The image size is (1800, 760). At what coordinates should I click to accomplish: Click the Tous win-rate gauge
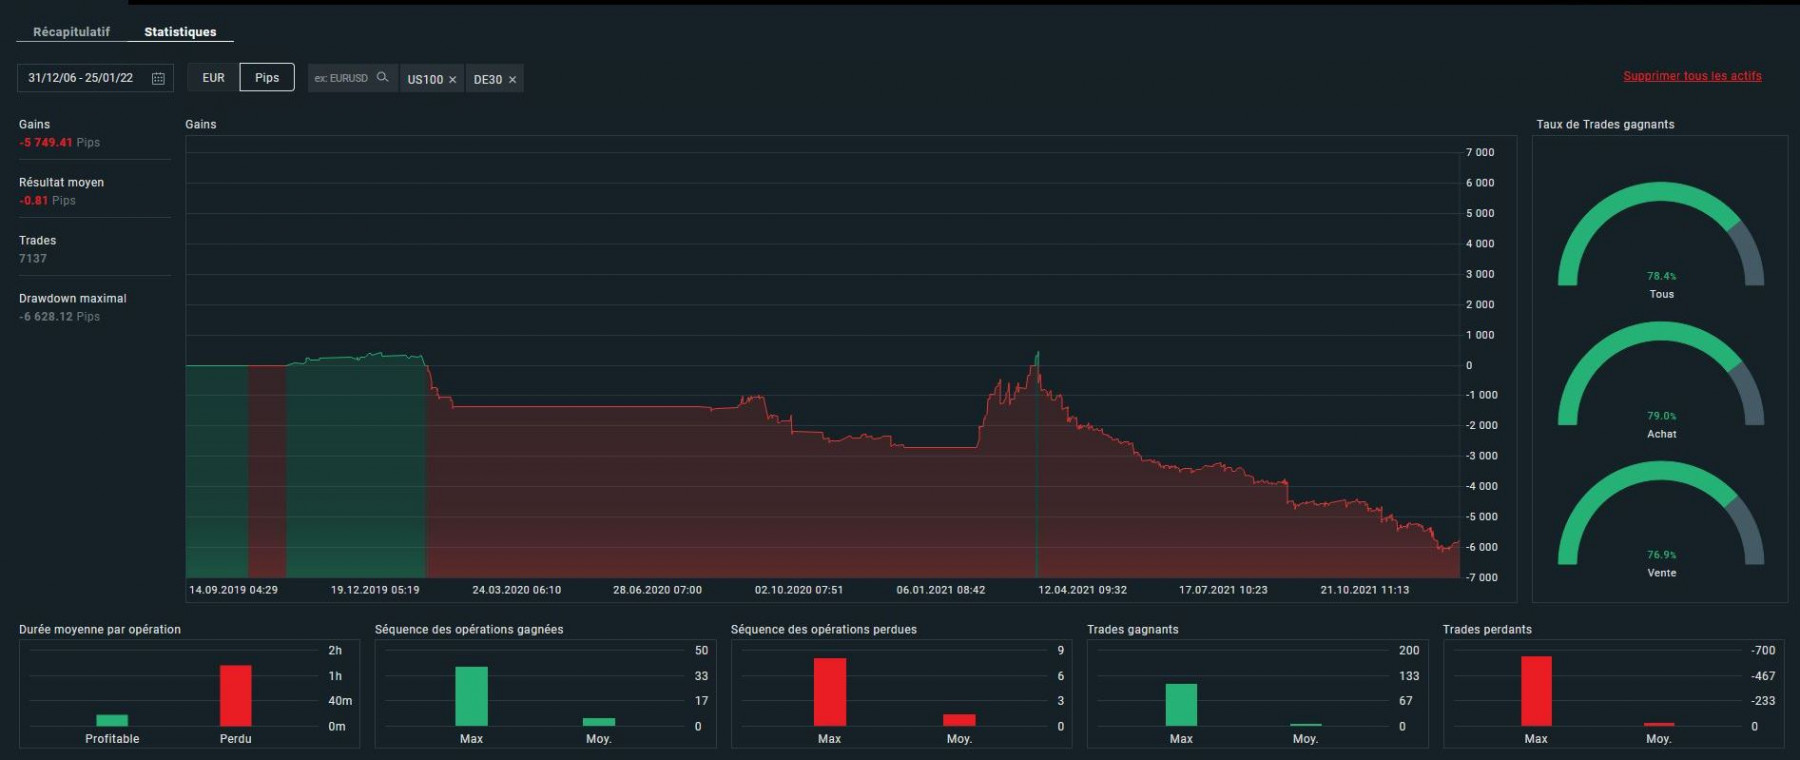coord(1661,234)
